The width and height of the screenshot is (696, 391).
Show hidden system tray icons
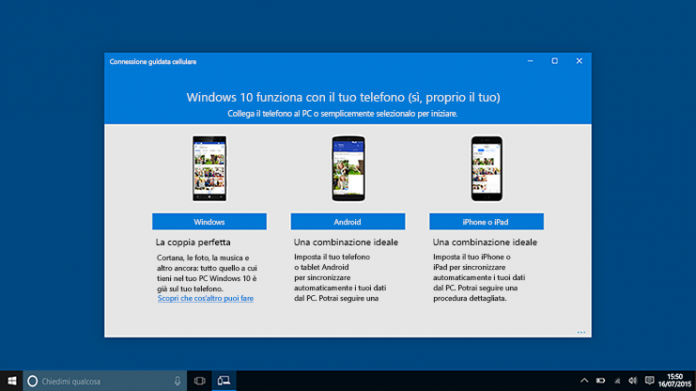pyautogui.click(x=584, y=381)
